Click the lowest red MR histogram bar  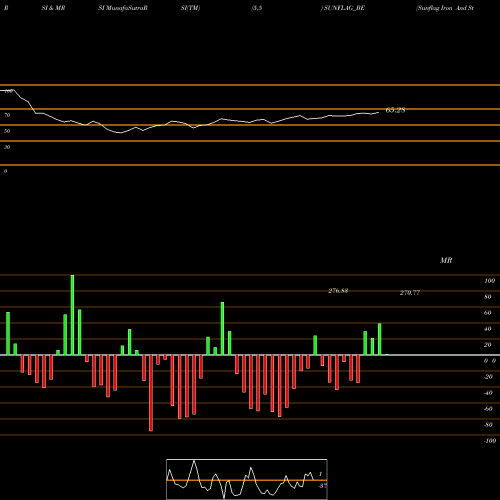151,393
